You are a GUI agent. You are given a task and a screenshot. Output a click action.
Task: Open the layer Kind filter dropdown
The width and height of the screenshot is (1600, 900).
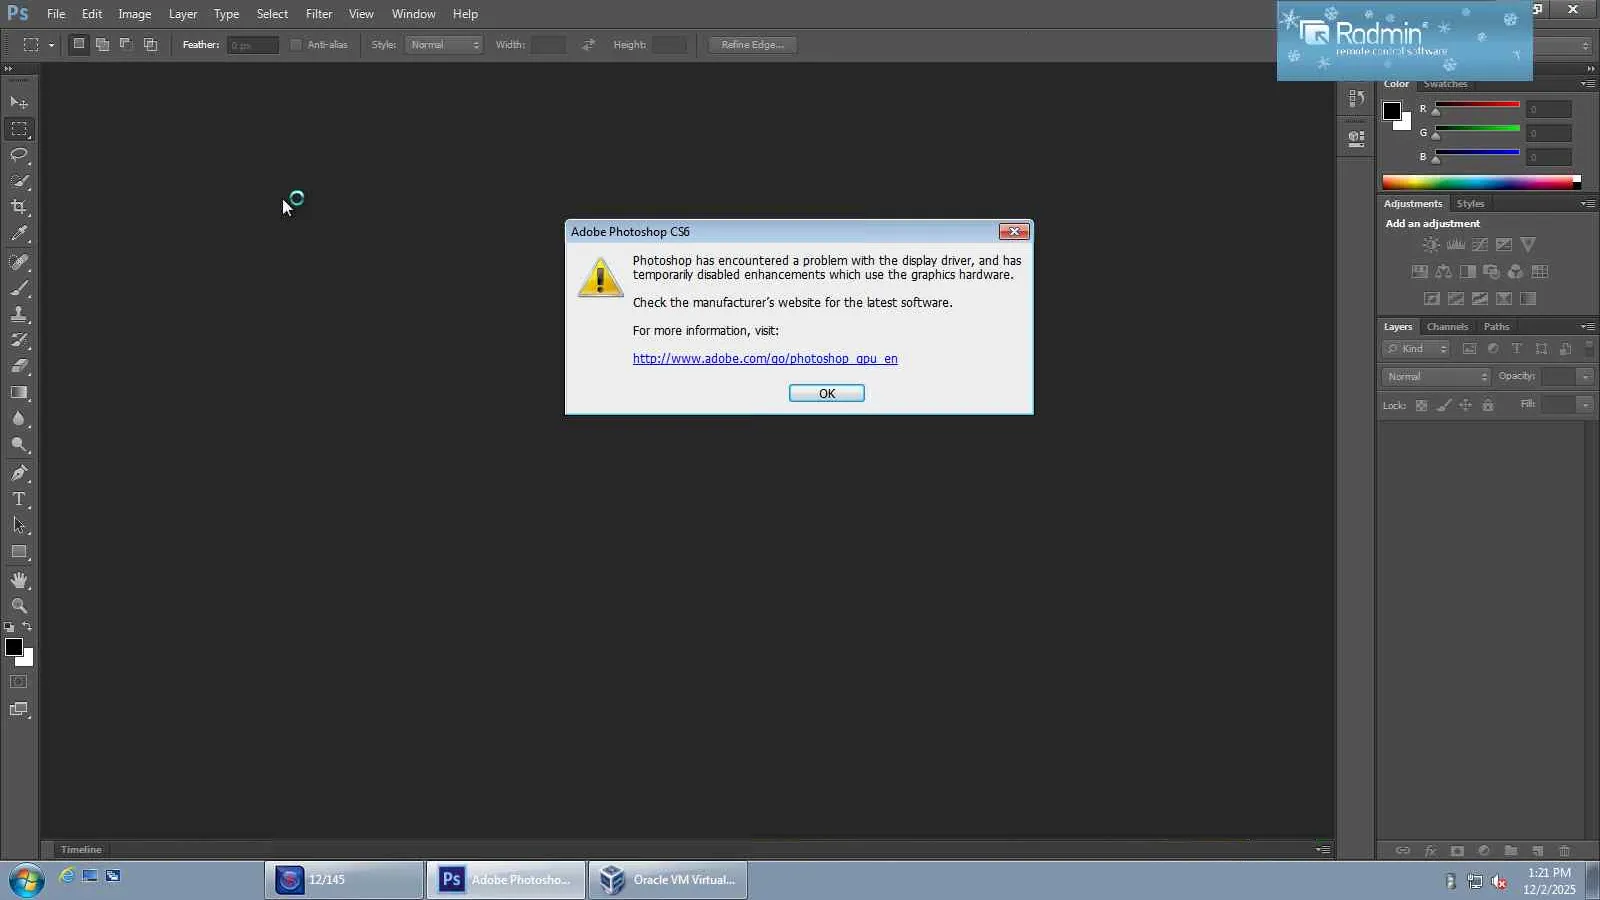pyautogui.click(x=1416, y=349)
